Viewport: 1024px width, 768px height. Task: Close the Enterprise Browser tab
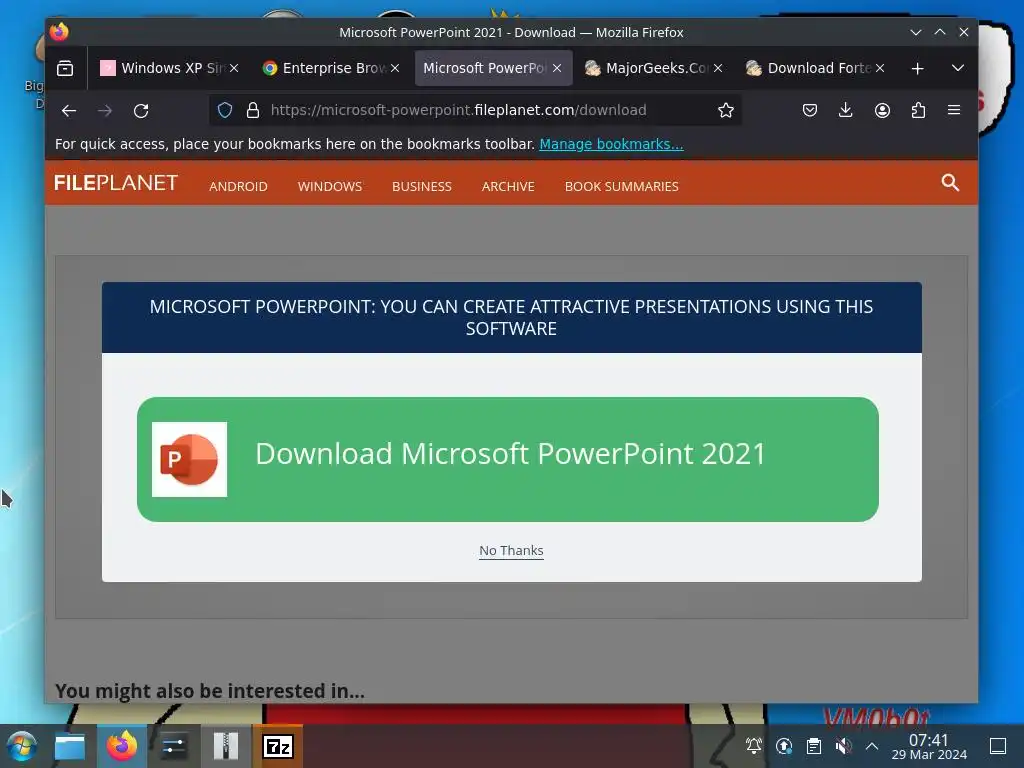395,68
